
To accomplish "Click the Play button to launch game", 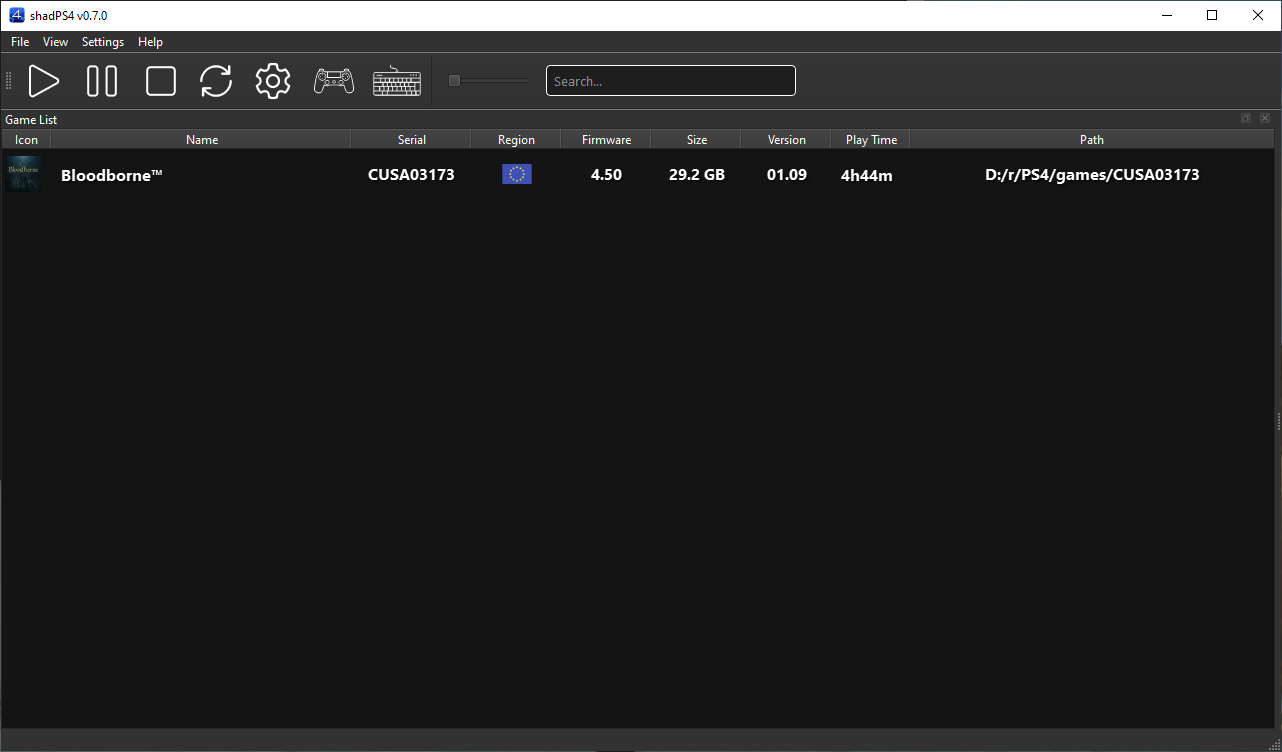I will coord(44,81).
